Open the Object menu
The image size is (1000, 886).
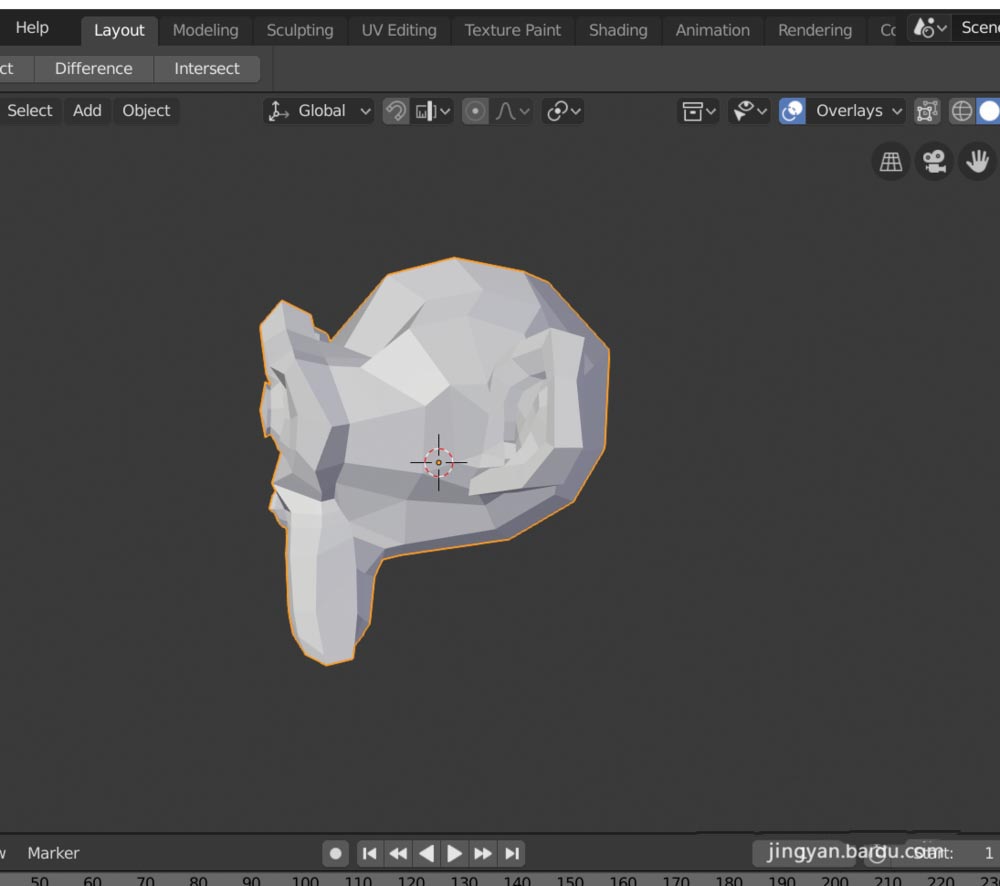[146, 111]
